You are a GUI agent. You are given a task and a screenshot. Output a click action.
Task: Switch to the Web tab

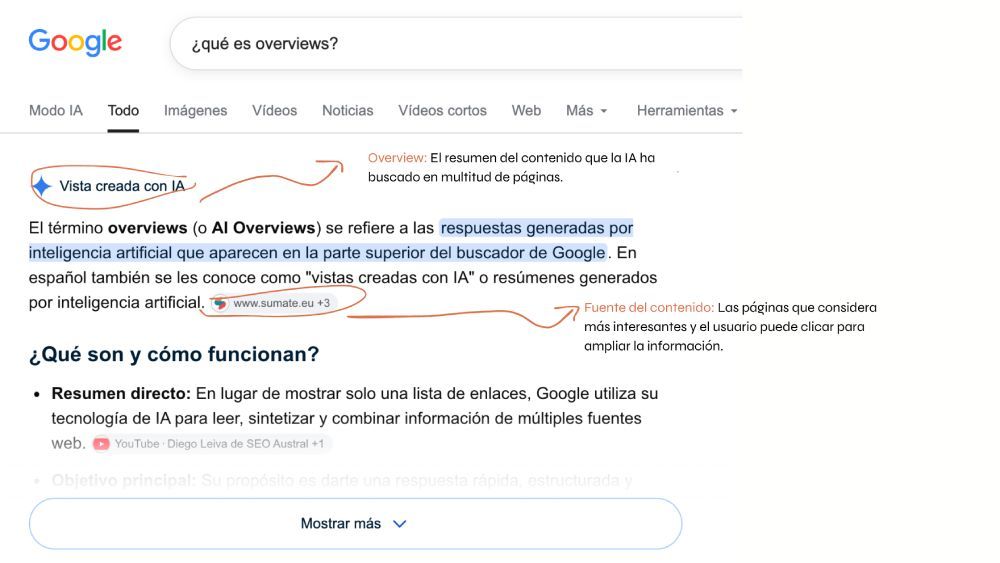526,110
